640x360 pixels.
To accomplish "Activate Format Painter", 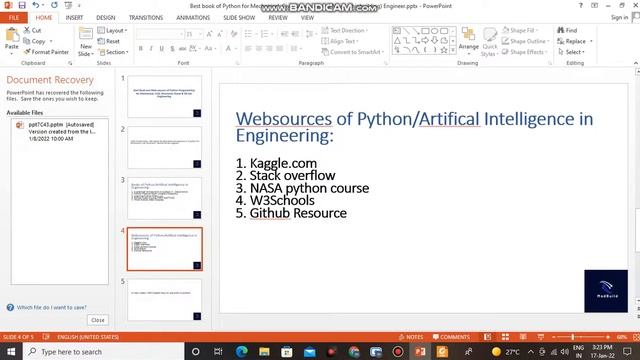I will pyautogui.click(x=46, y=52).
